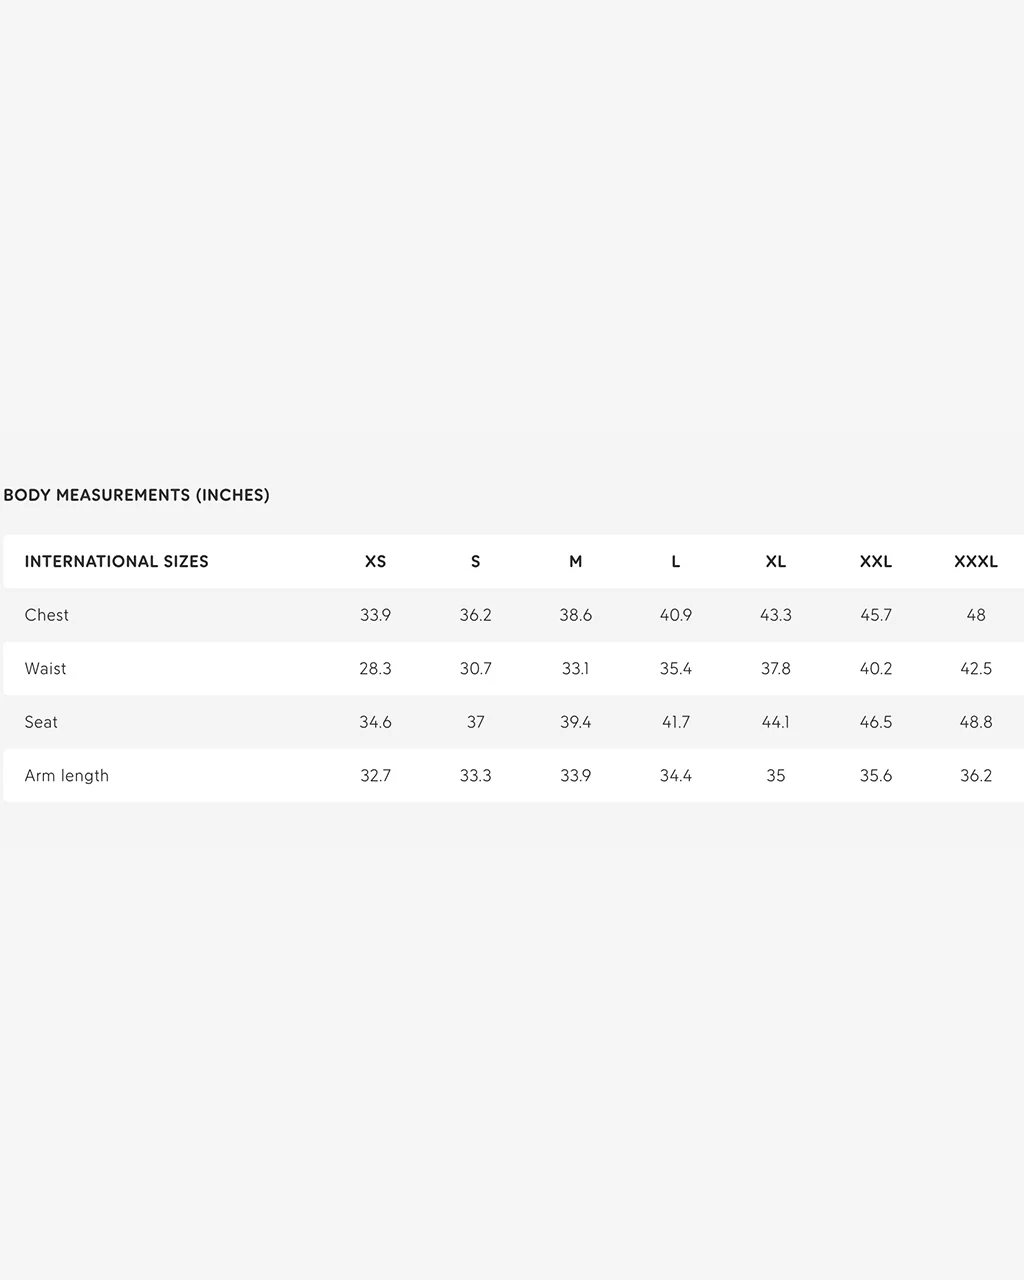Click seat value 41.7 for L
Image resolution: width=1024 pixels, height=1280 pixels.
coord(676,722)
